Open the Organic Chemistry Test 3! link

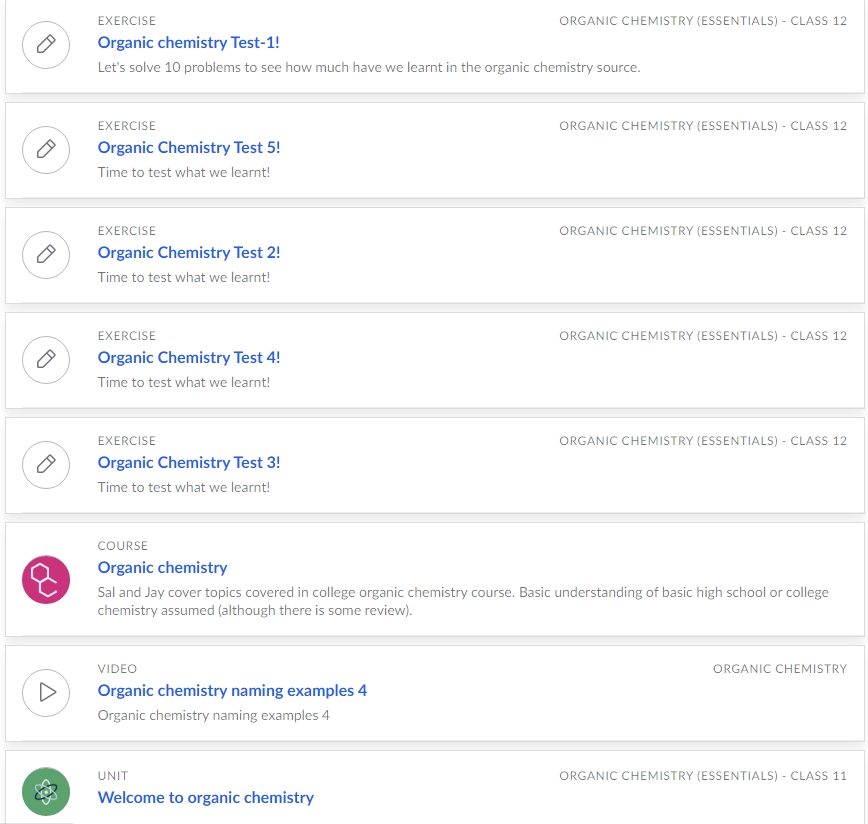189,463
